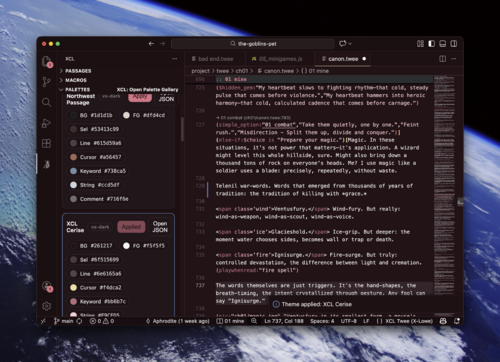Image resolution: width=500 pixels, height=362 pixels.
Task: Open the Customize Layout icon
Action: point(420,44)
